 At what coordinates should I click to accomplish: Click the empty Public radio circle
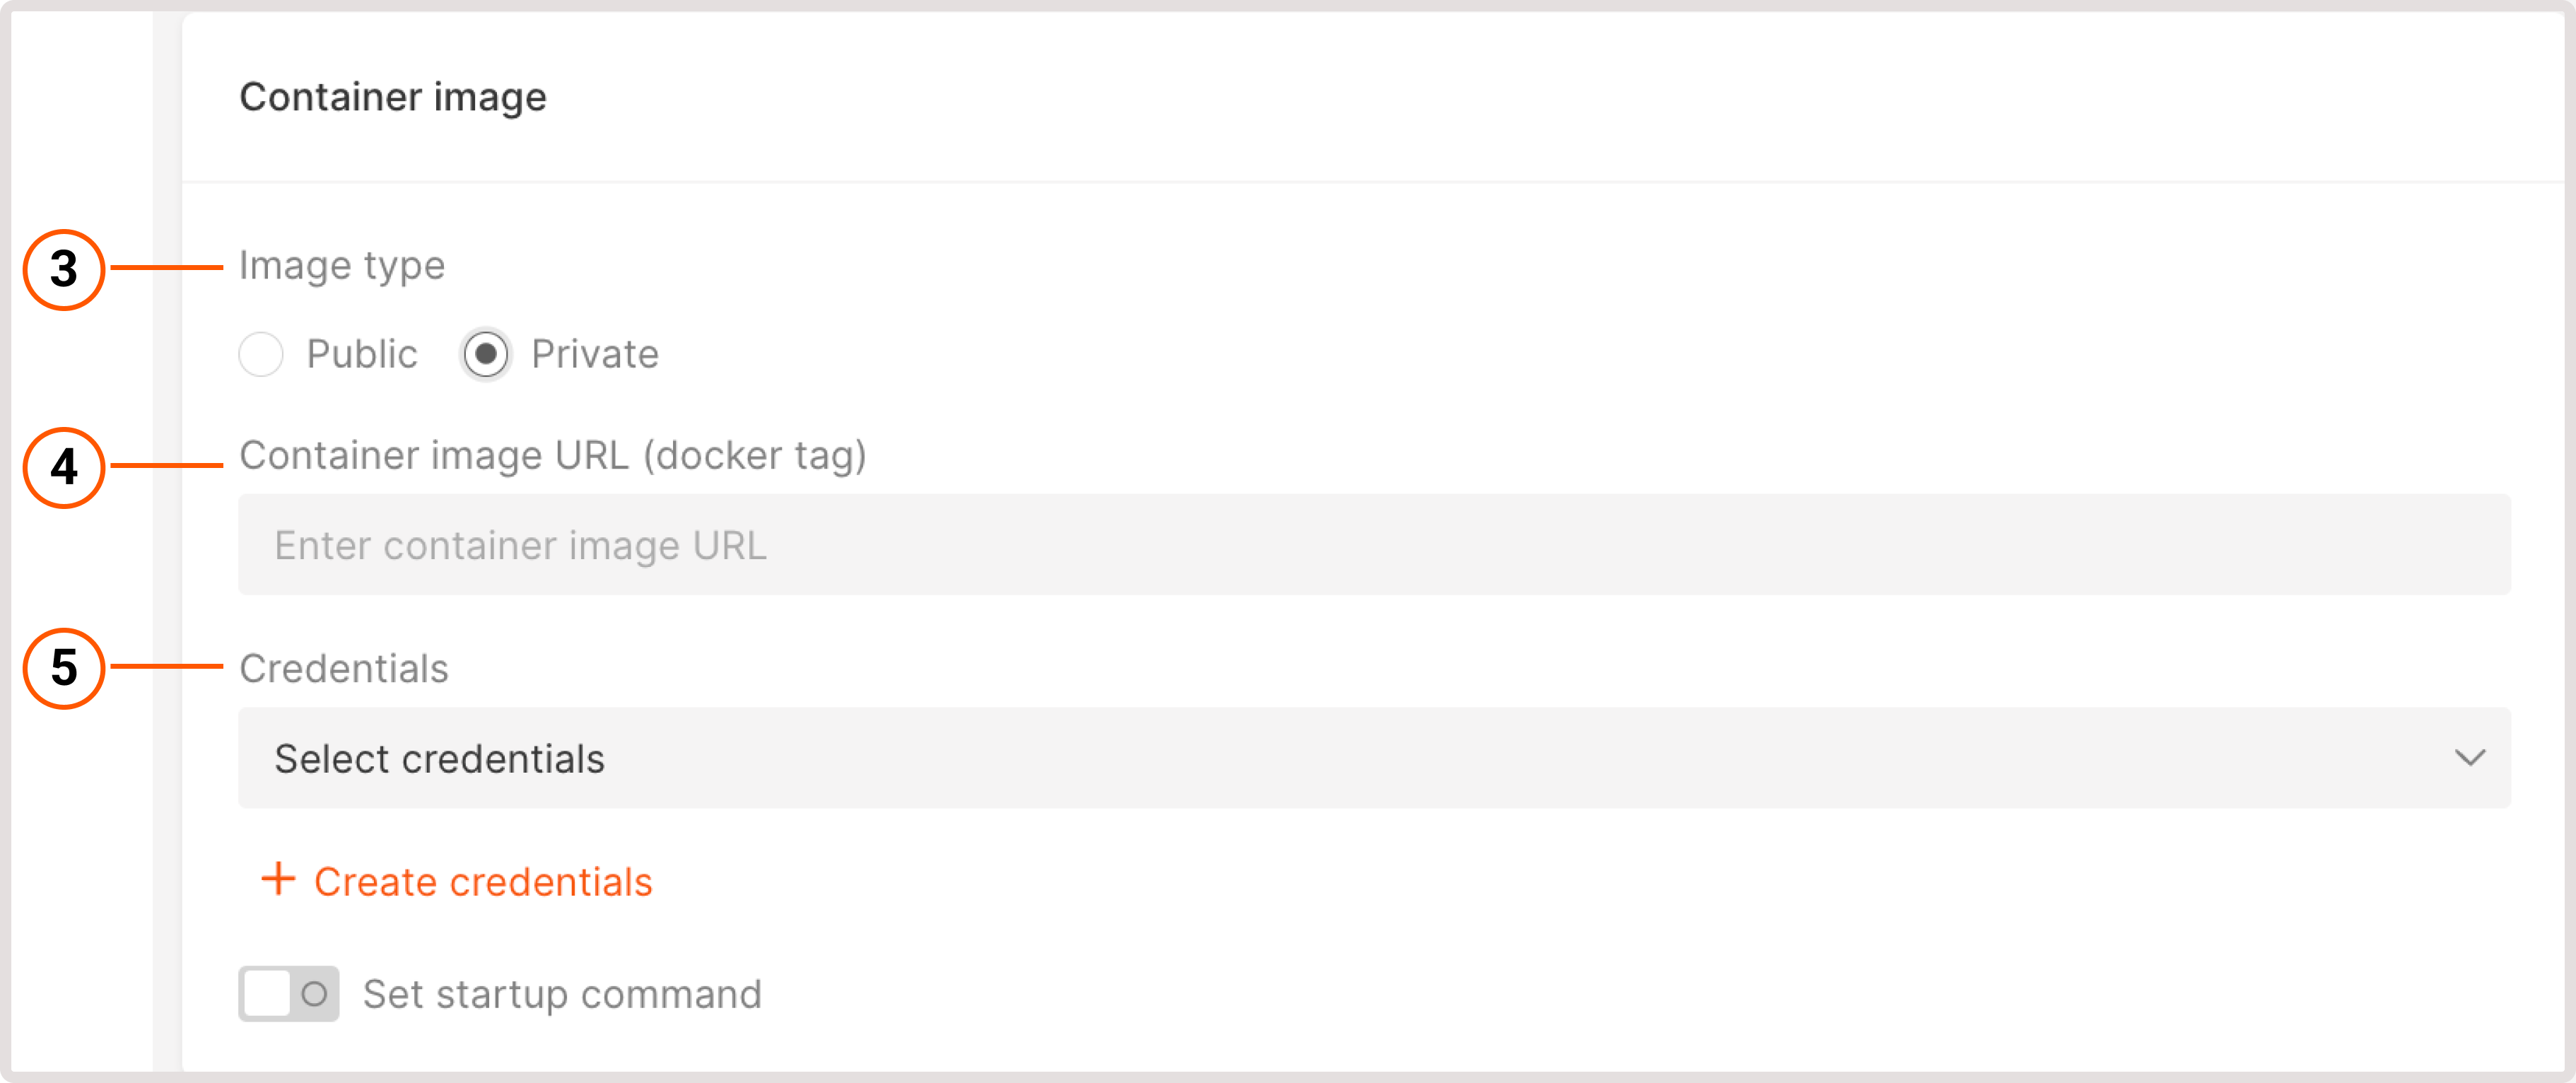tap(261, 354)
